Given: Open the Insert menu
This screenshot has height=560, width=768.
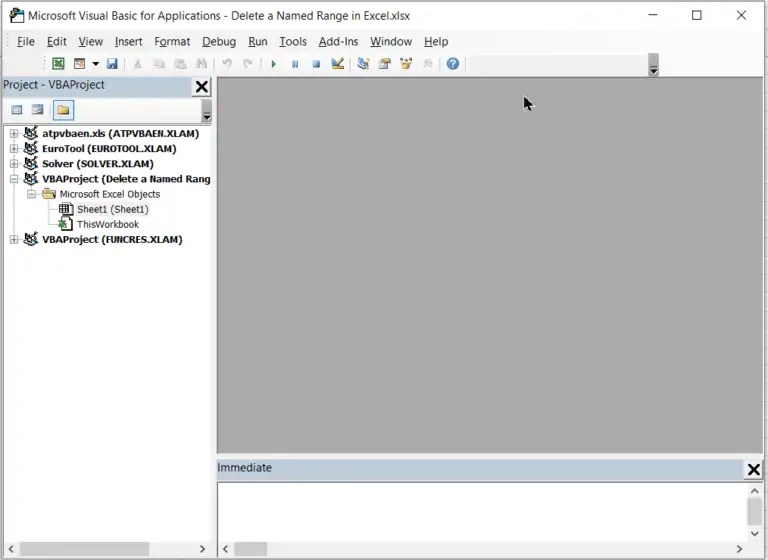Looking at the screenshot, I should coord(128,42).
